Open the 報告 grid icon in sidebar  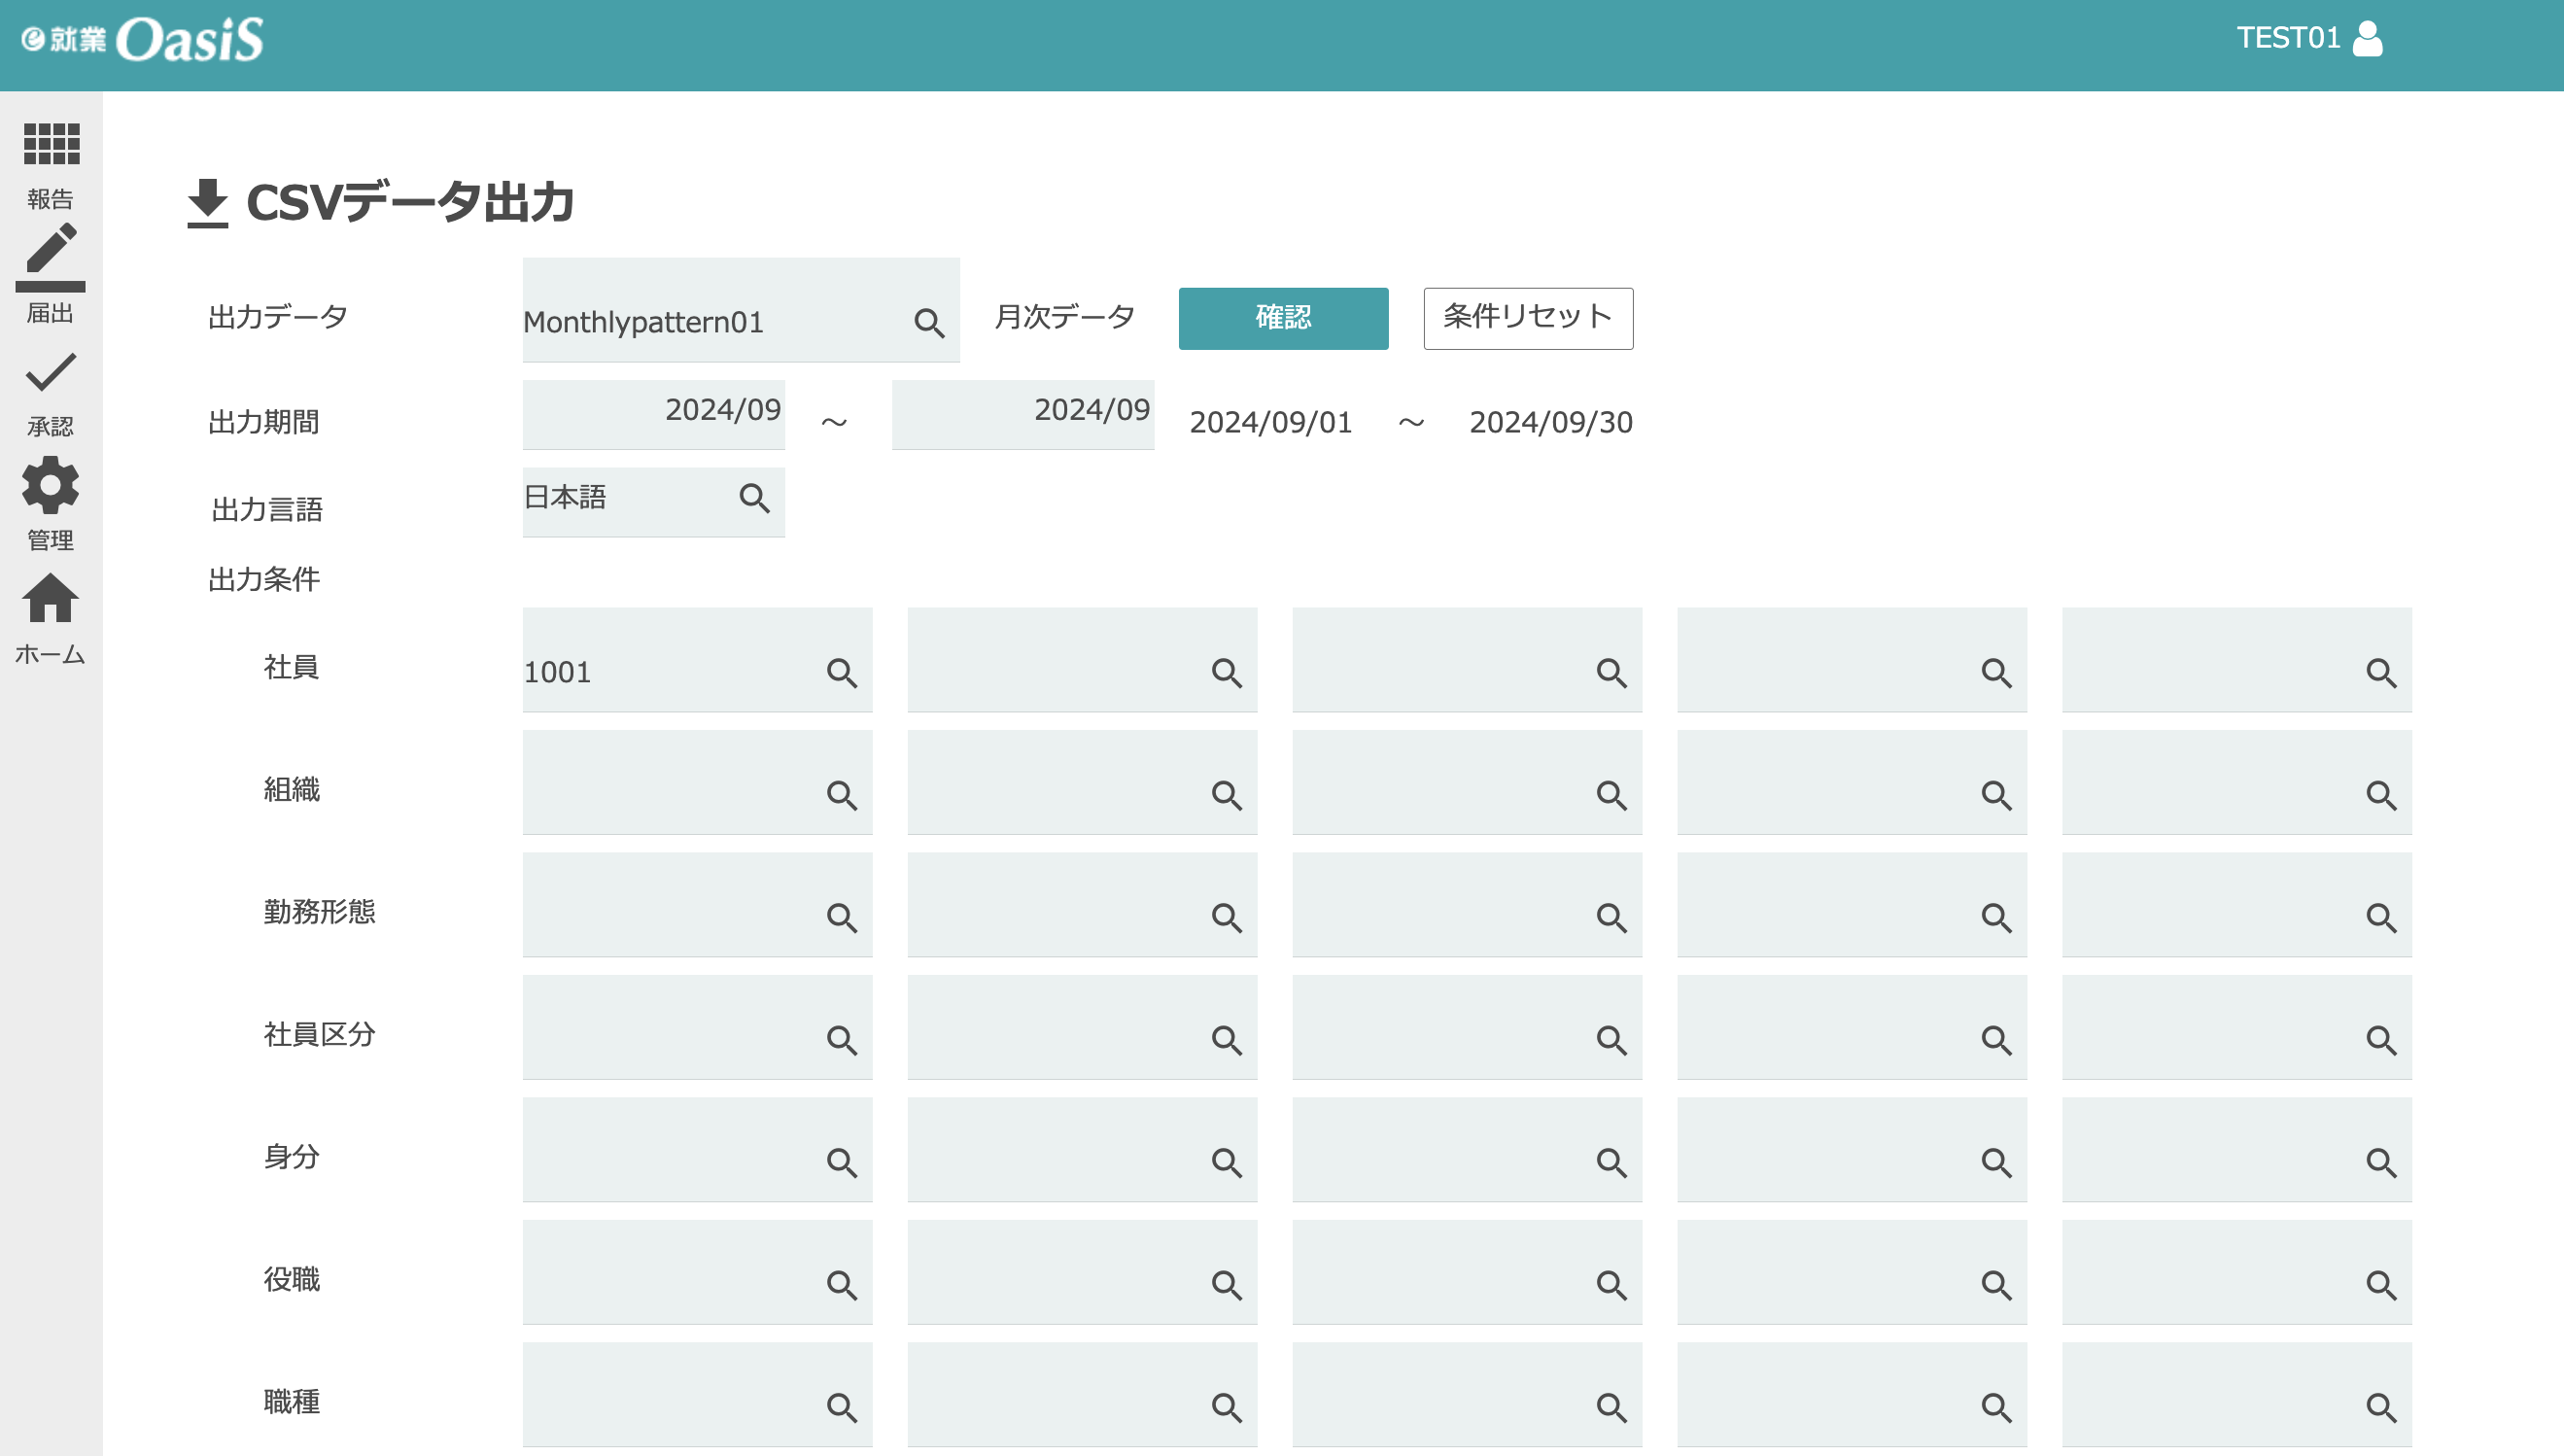51,145
